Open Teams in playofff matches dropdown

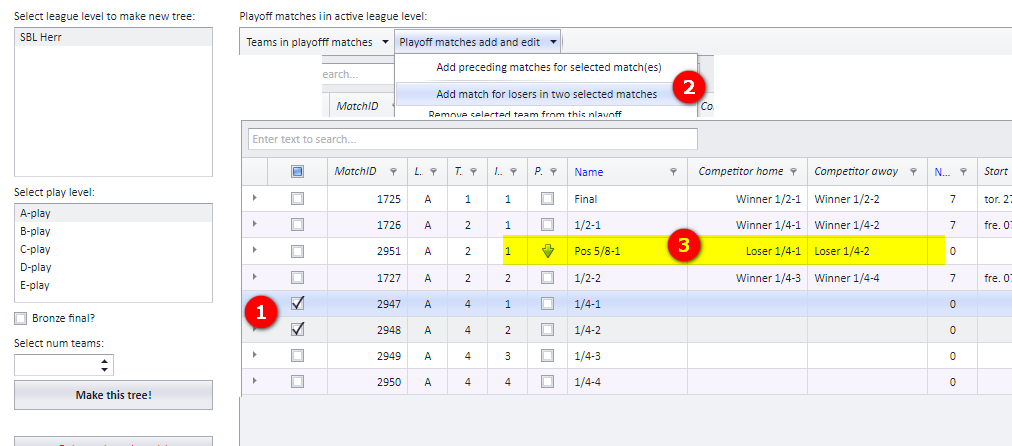[x=317, y=42]
